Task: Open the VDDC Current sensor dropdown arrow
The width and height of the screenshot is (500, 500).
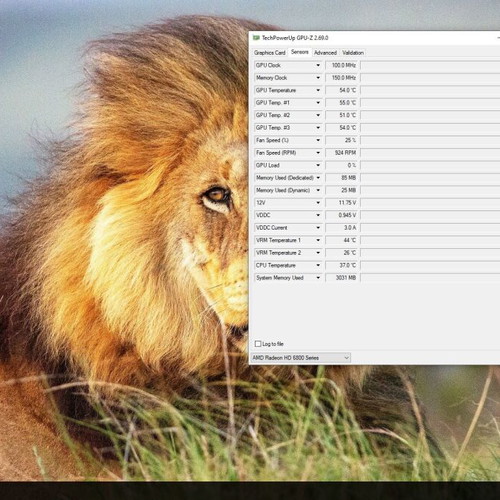Action: [318, 228]
